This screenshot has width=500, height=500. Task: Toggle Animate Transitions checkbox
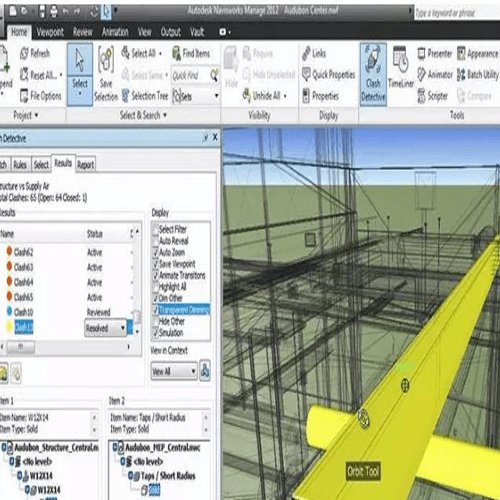tap(155, 275)
